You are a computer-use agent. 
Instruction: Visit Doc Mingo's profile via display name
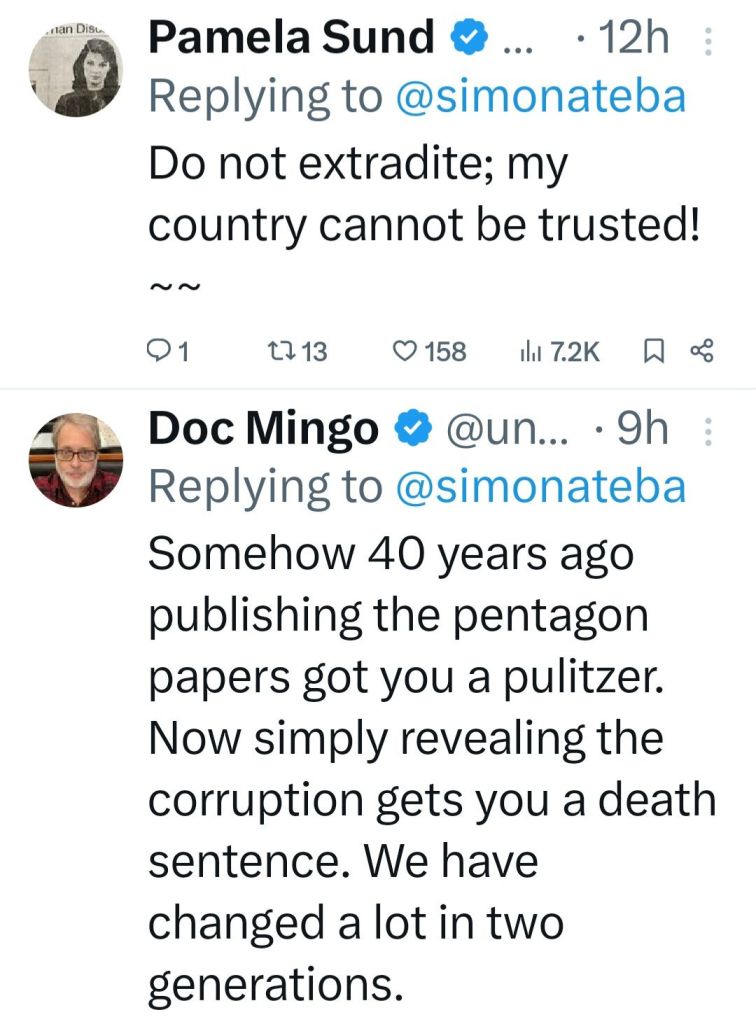pos(263,430)
